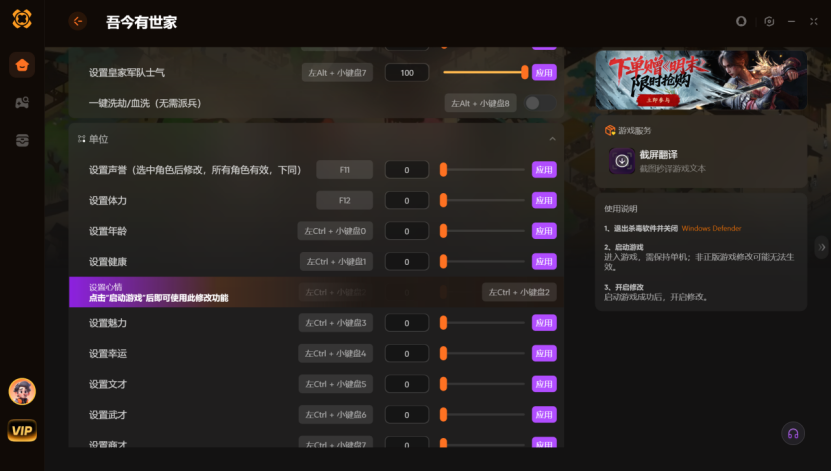Click the 左Ctrl + 小键盘0 hotkey box
Viewport: 831px width, 471px height.
point(335,231)
